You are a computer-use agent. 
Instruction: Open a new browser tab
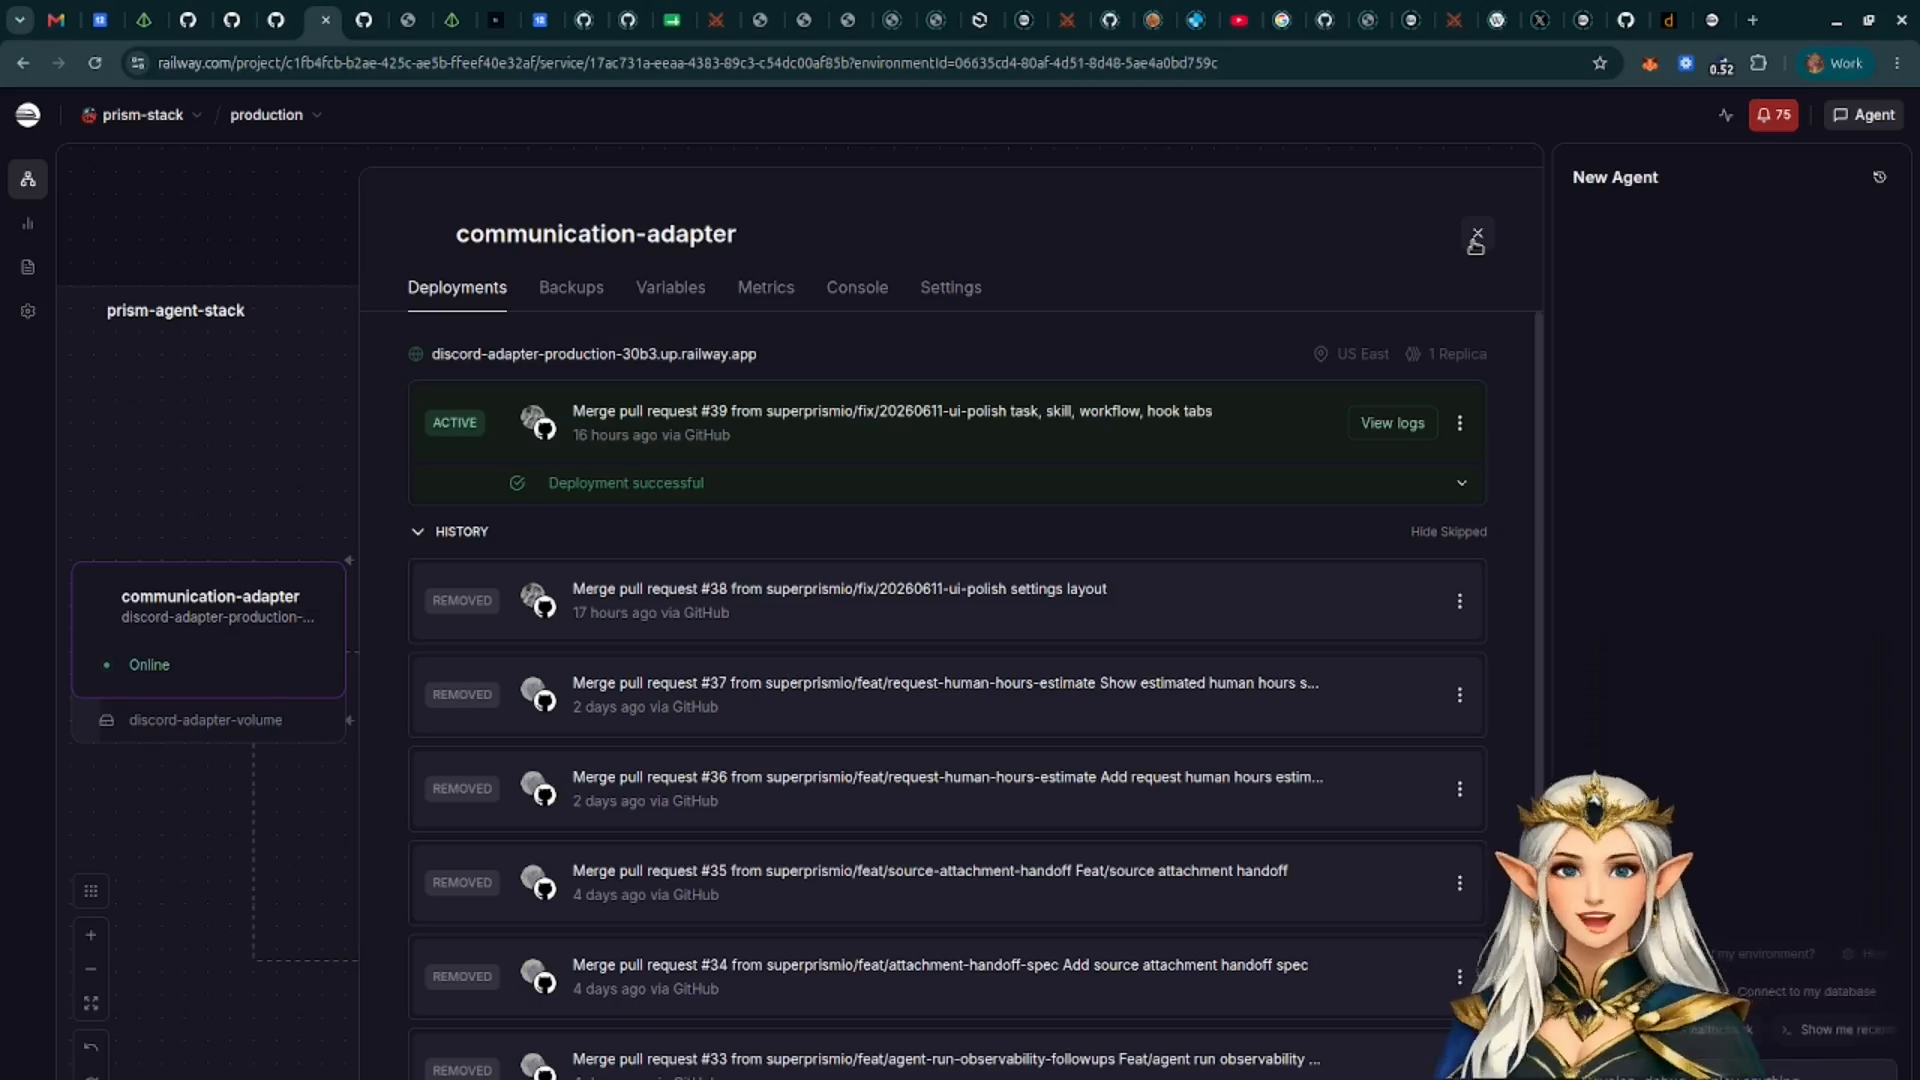tap(1752, 20)
